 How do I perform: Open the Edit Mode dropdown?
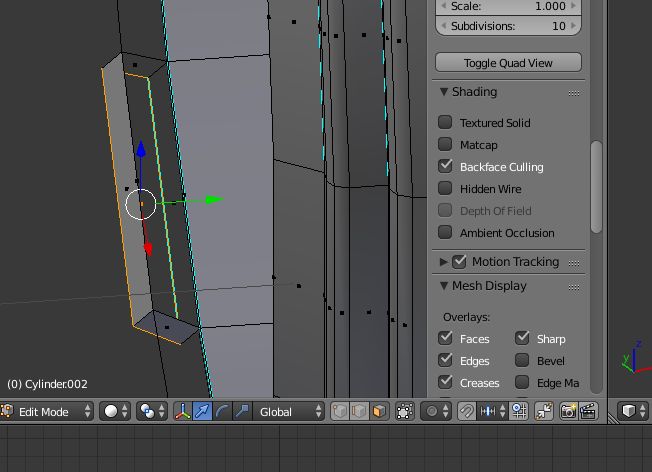[x=47, y=412]
